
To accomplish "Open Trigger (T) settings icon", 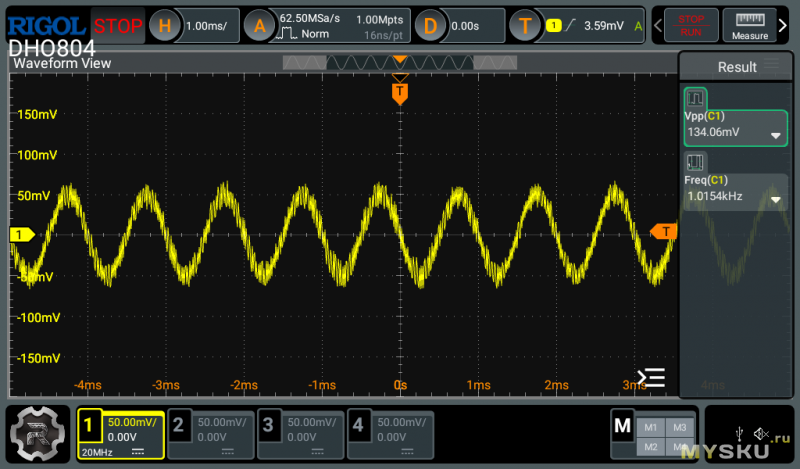I will 525,27.
